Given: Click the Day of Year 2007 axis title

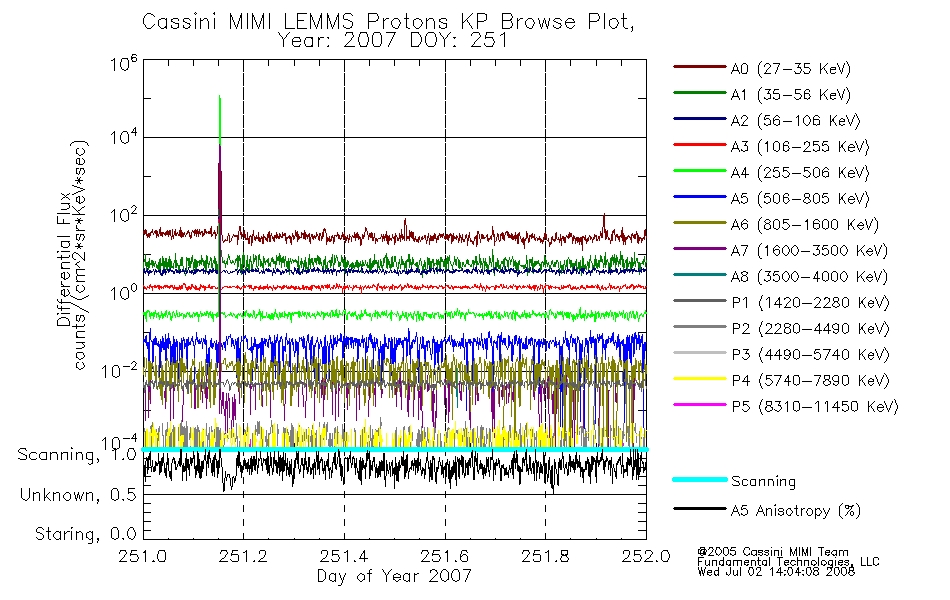Looking at the screenshot, I should coord(394,576).
